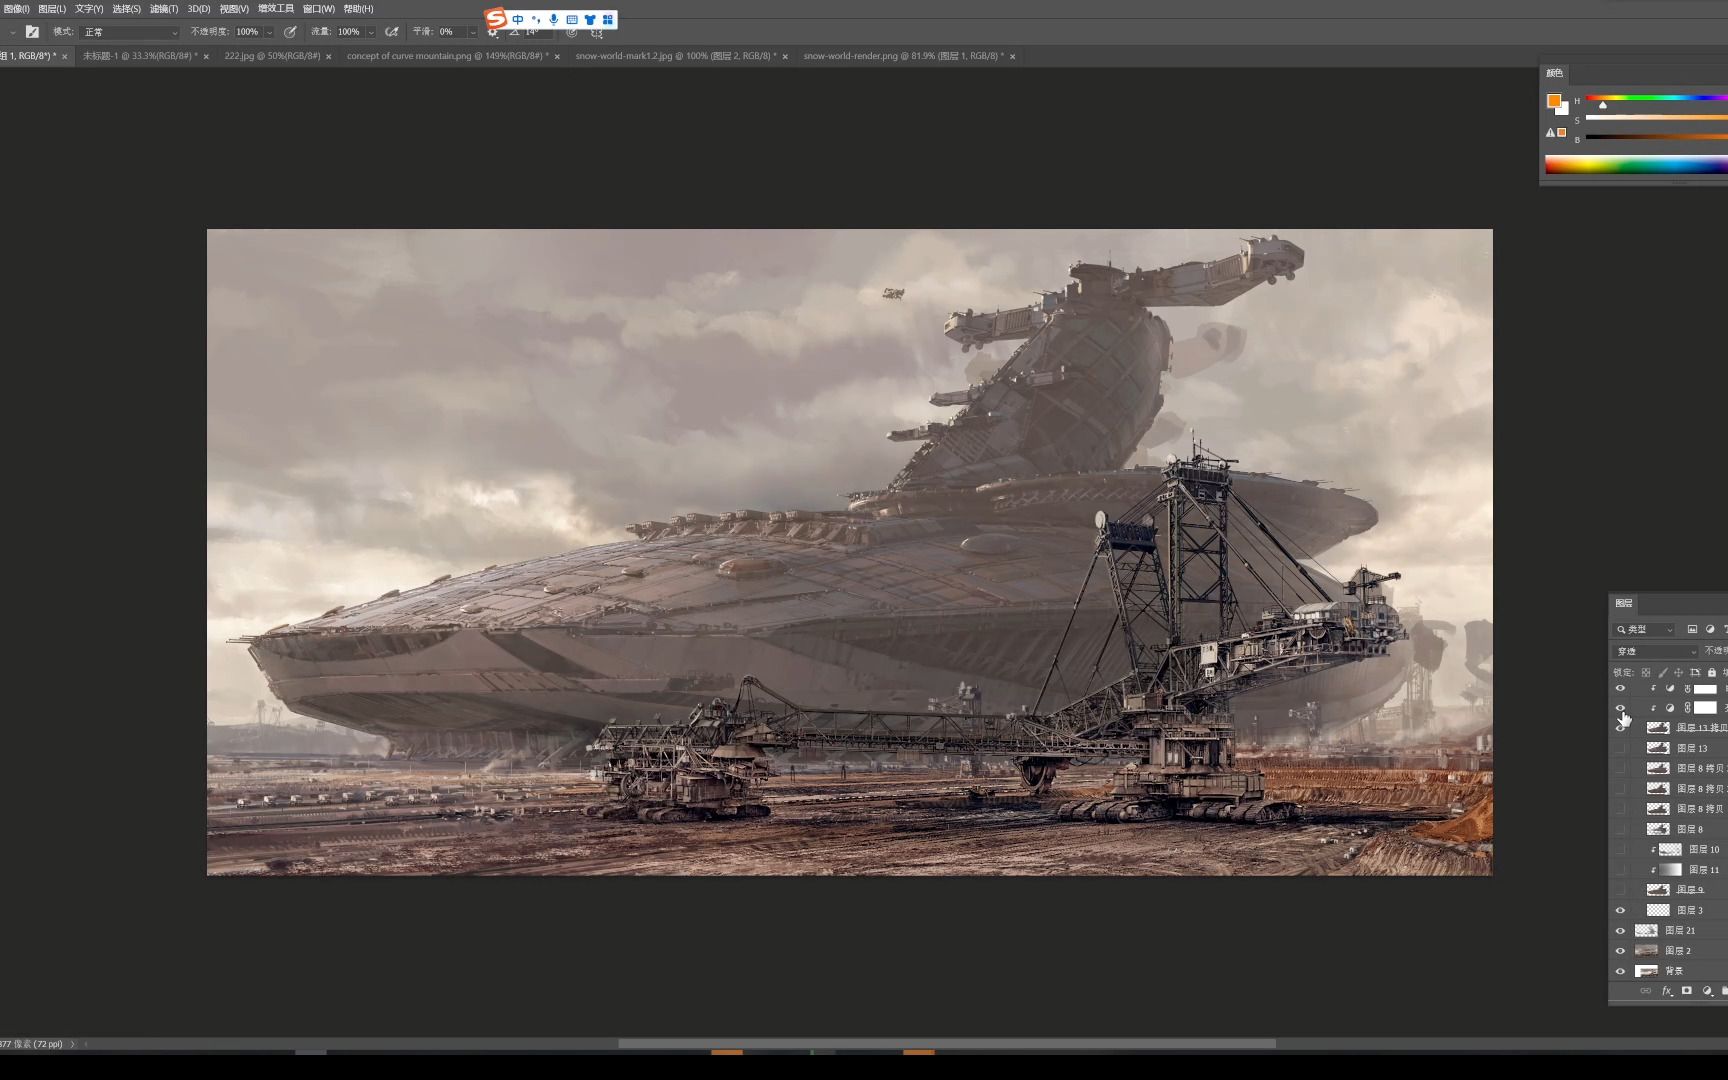Open Sogou toolbox grid icon

608,19
